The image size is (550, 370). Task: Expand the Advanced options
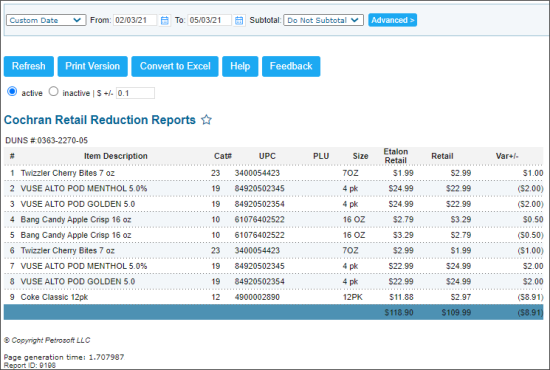(393, 20)
